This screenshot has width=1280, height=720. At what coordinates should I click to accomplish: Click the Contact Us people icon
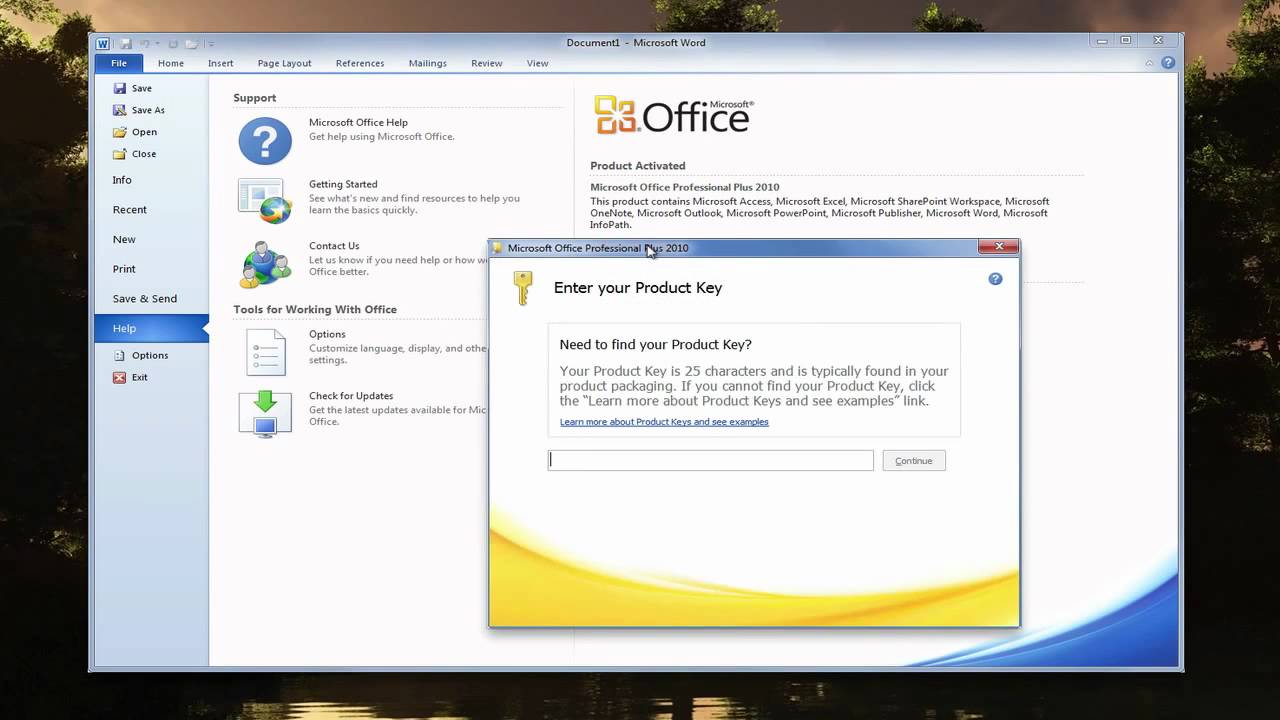click(x=265, y=264)
